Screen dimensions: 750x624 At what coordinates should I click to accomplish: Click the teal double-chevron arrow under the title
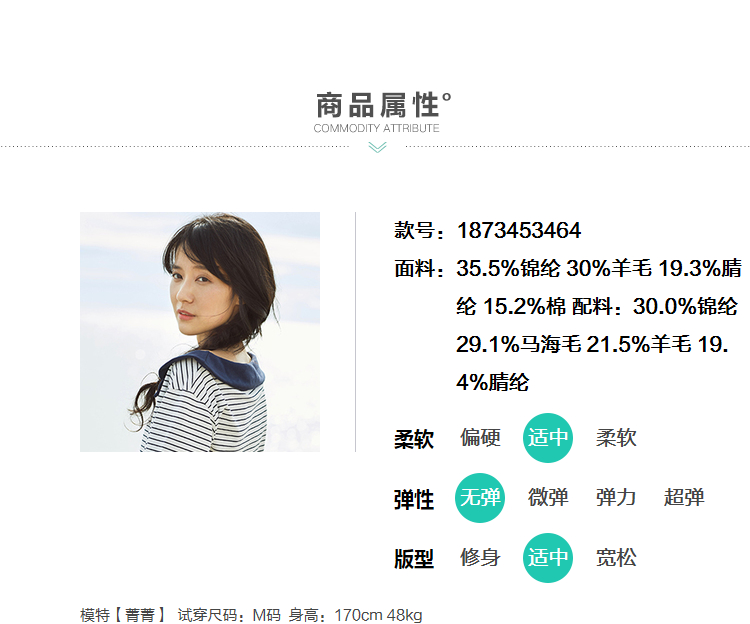click(377, 147)
